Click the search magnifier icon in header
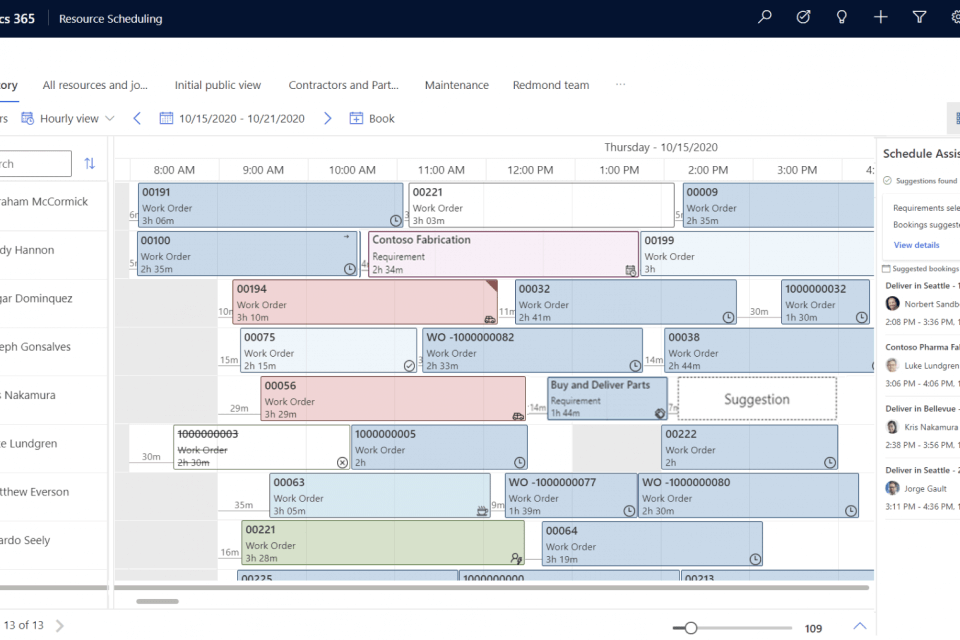Viewport: 960px width, 640px height. point(765,18)
